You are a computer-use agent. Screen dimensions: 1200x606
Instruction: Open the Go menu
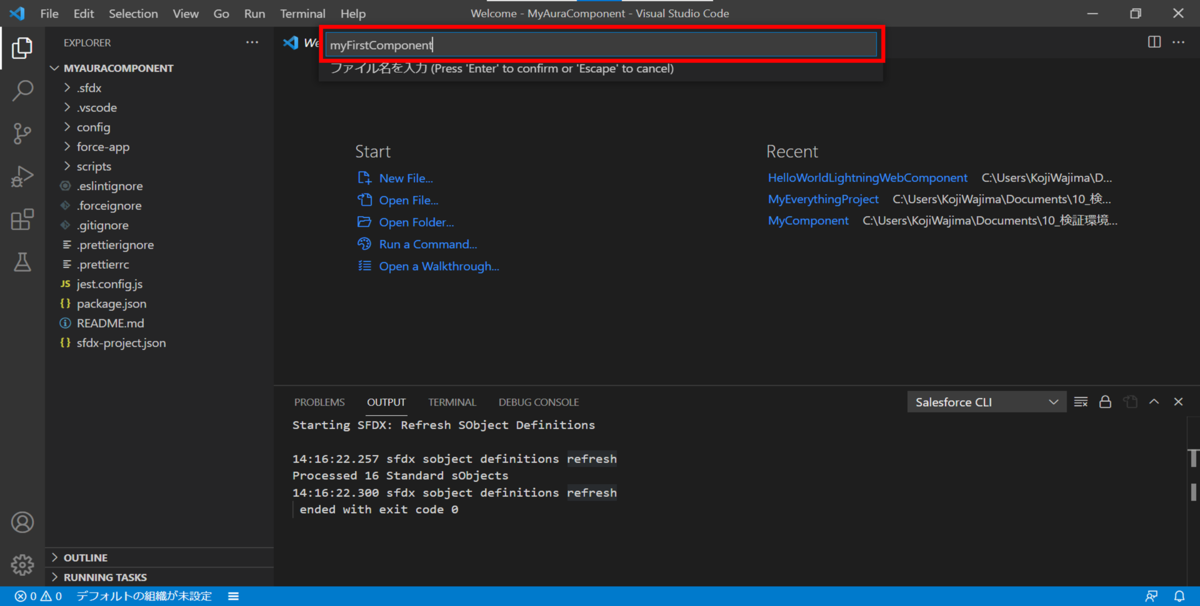tap(221, 14)
